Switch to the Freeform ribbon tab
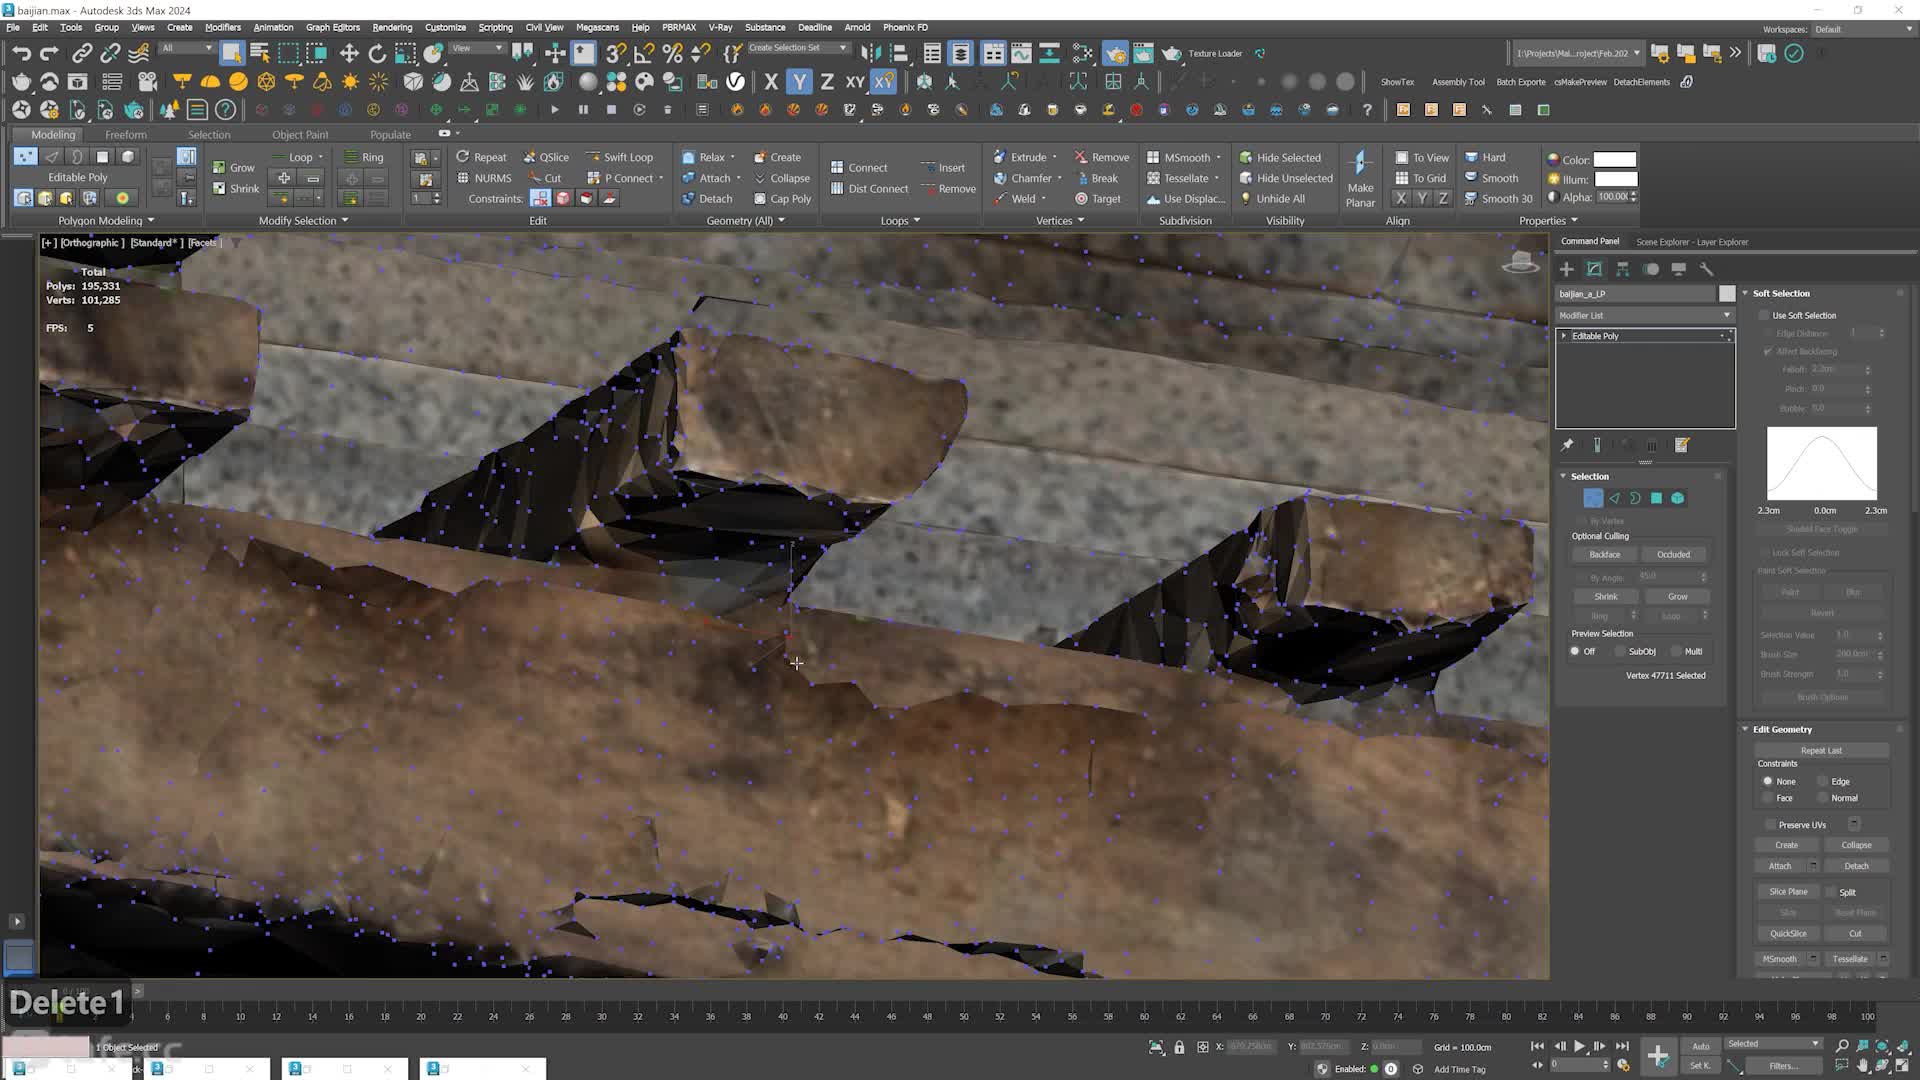This screenshot has width=1920, height=1080. pos(125,134)
